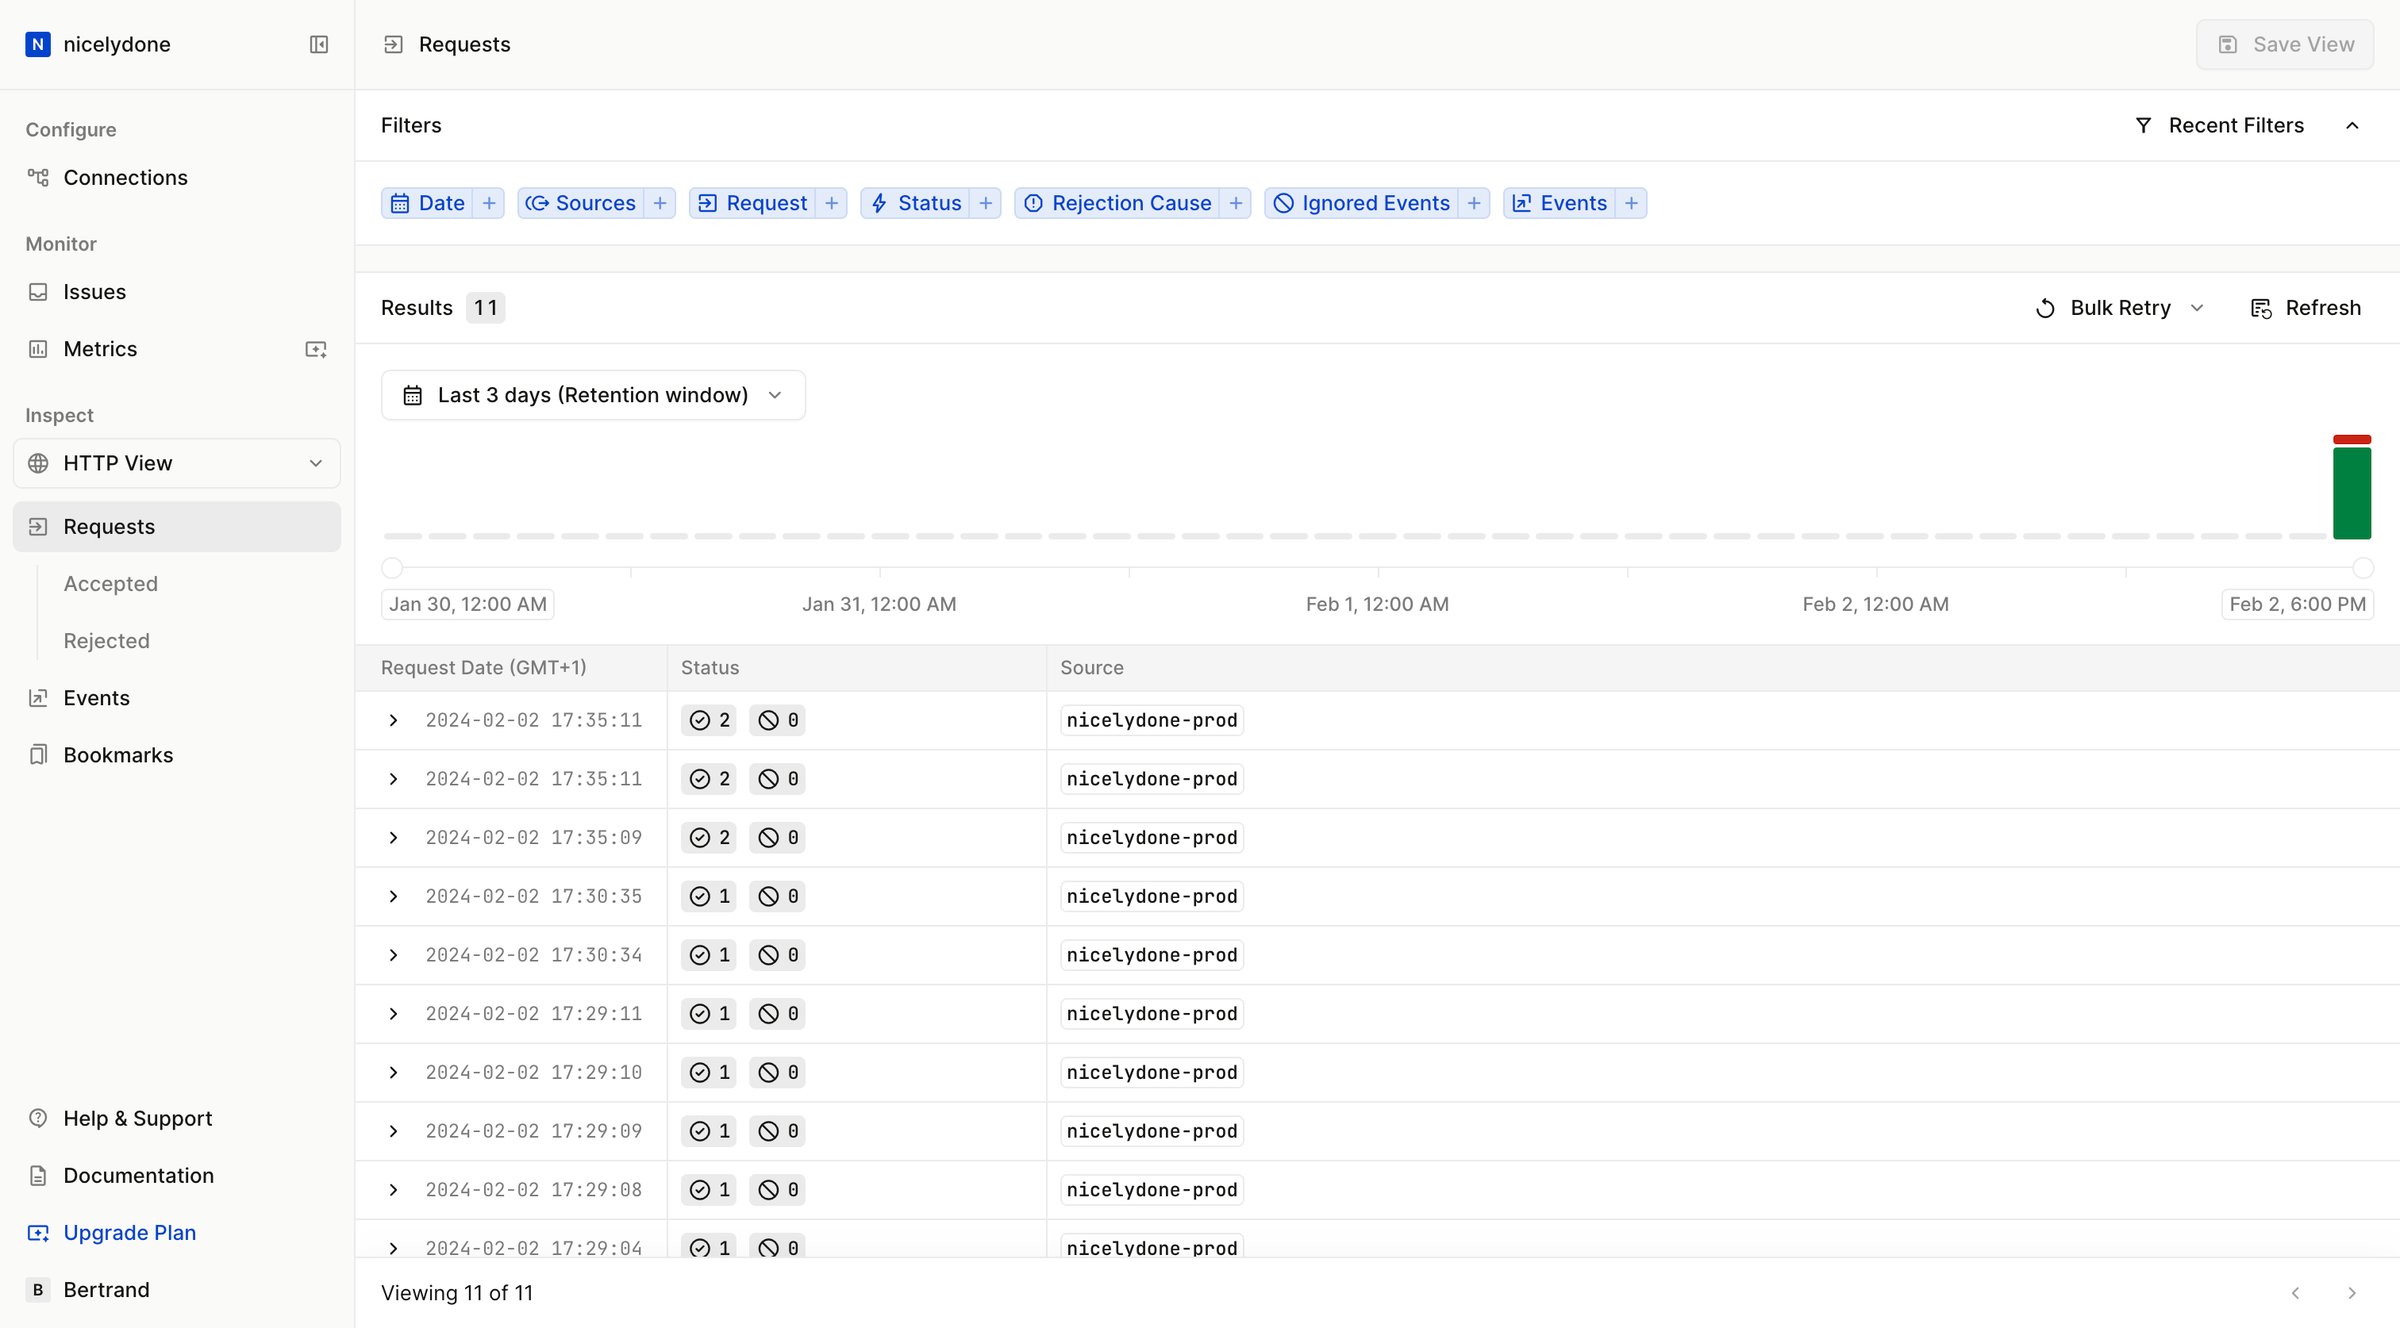The height and width of the screenshot is (1328, 2400).
Task: Open Connections in the sidebar
Action: click(125, 177)
